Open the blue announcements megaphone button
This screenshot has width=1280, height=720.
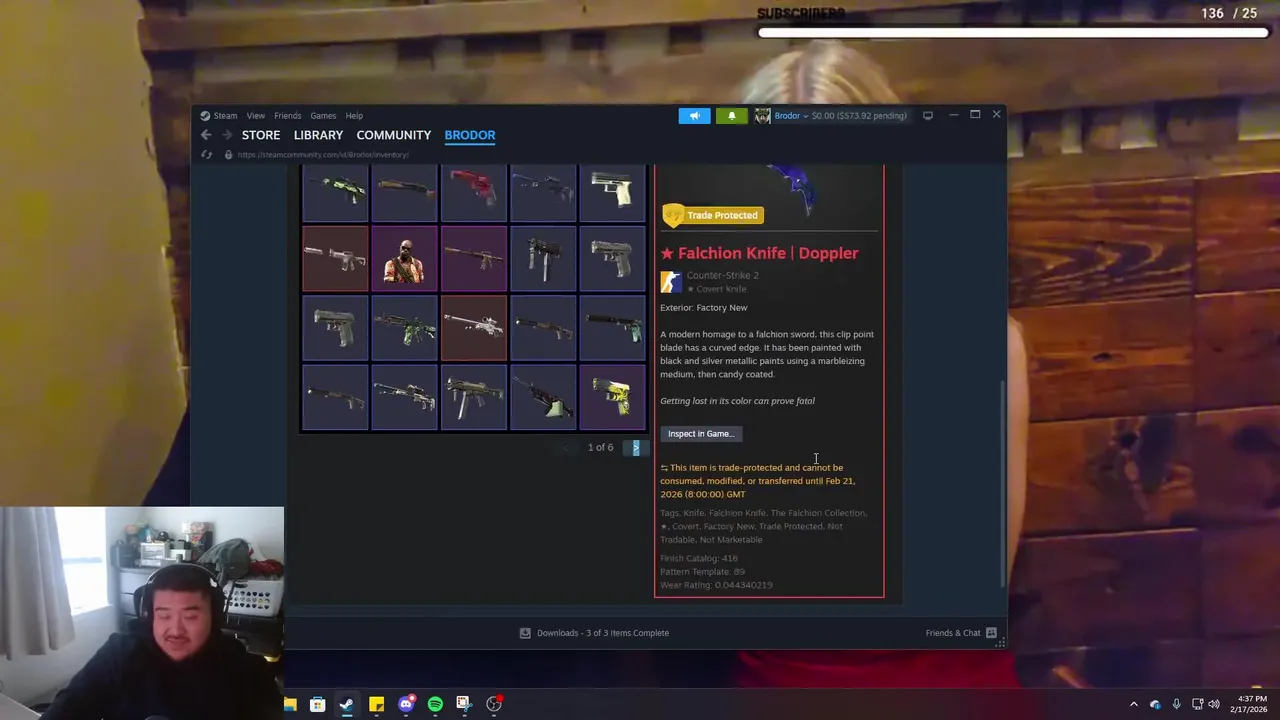[x=694, y=115]
